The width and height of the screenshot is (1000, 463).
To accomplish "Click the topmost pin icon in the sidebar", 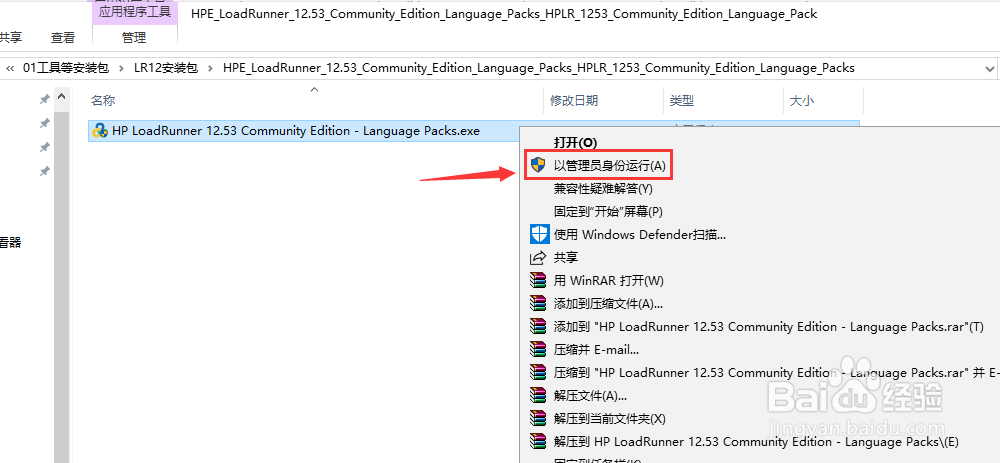I will click(x=45, y=99).
